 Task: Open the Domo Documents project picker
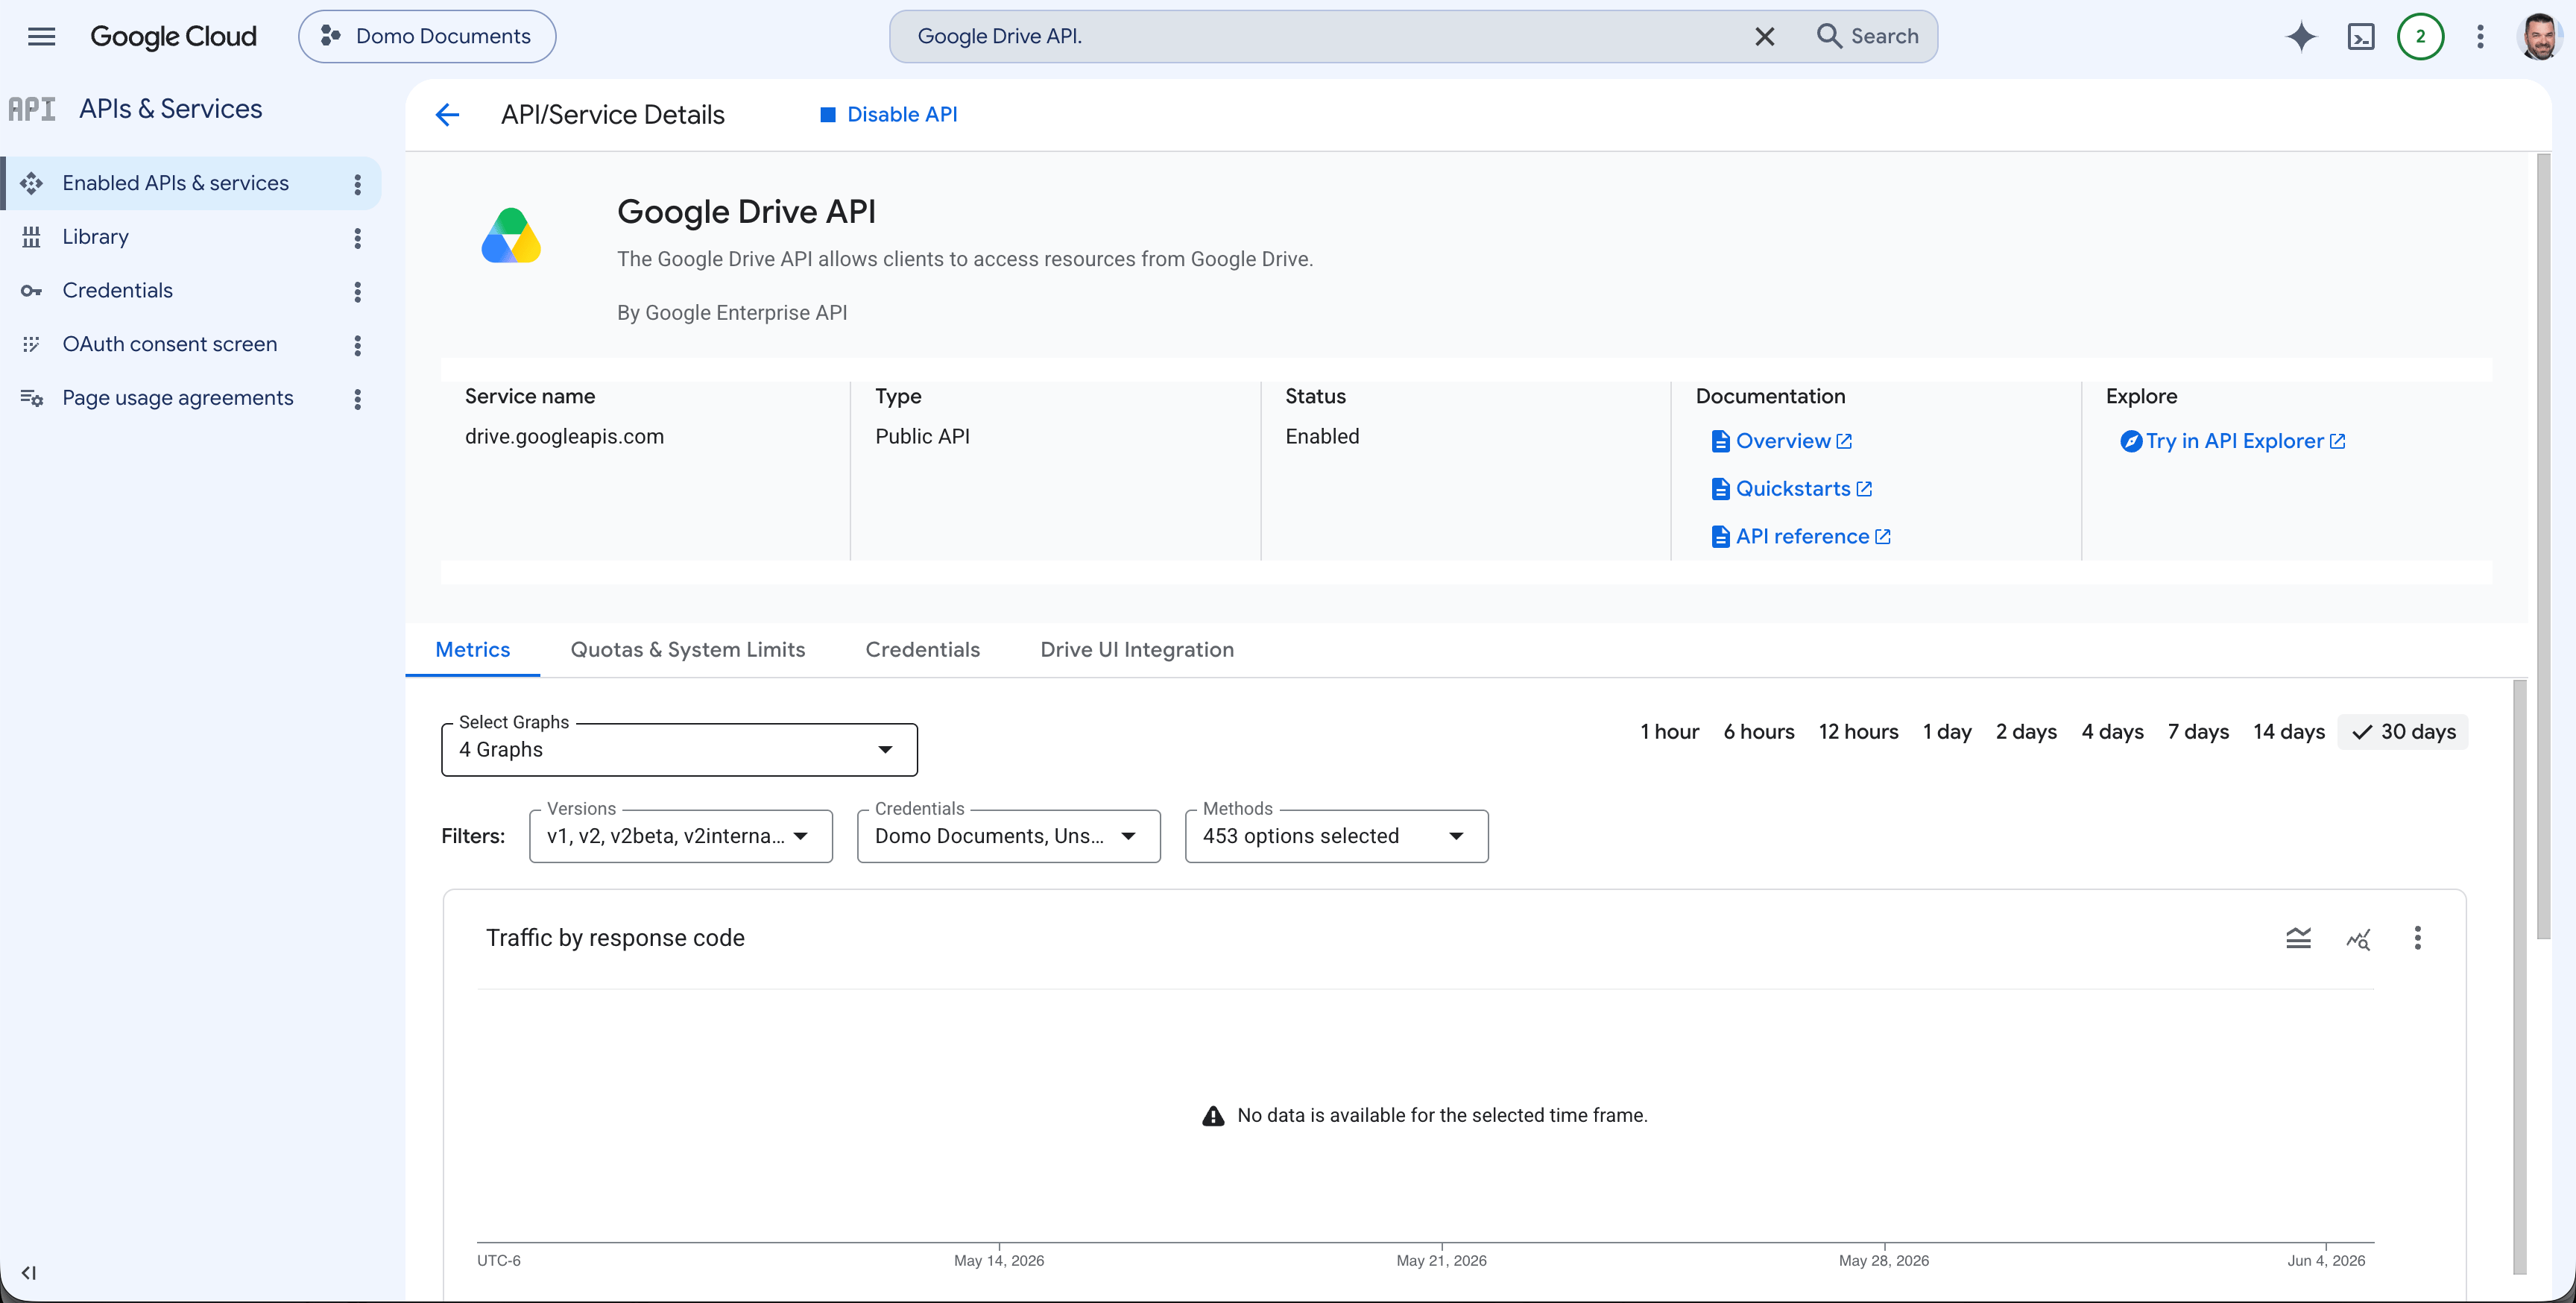[427, 37]
